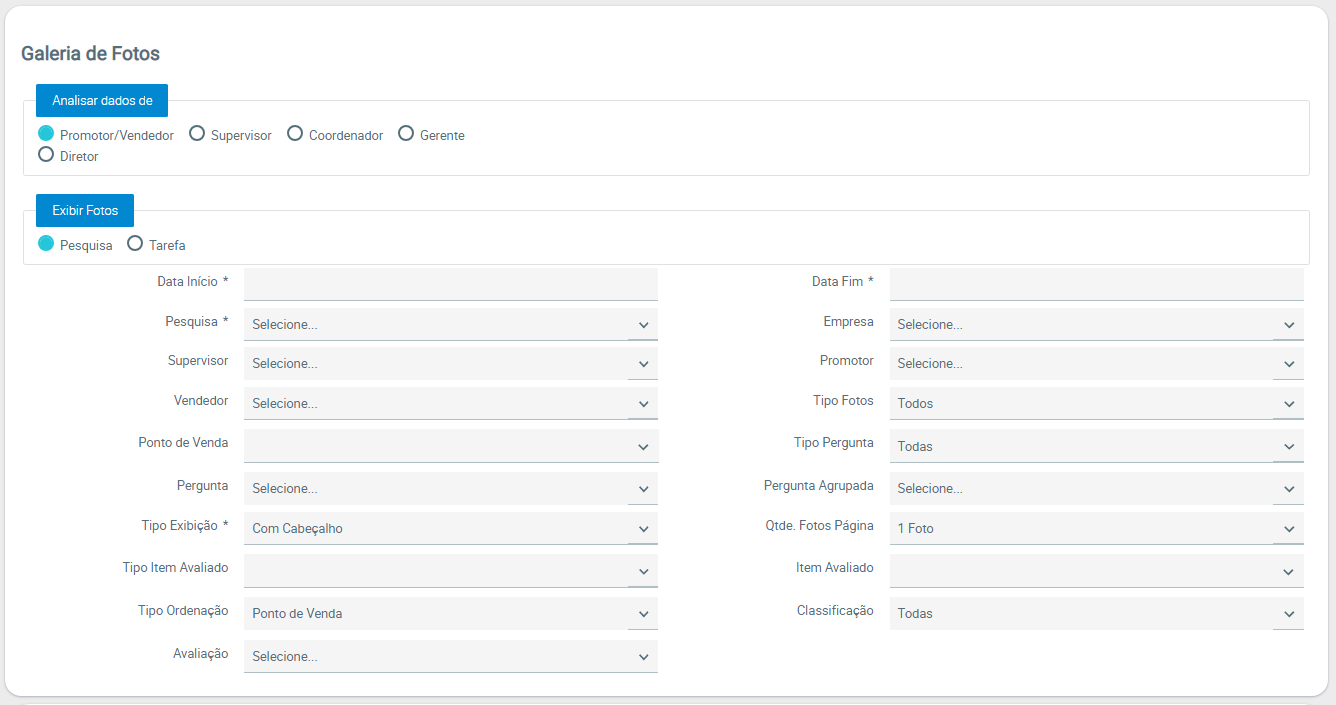This screenshot has height=705, width=1336.
Task: Open the Pesquisa dropdown
Action: point(450,324)
